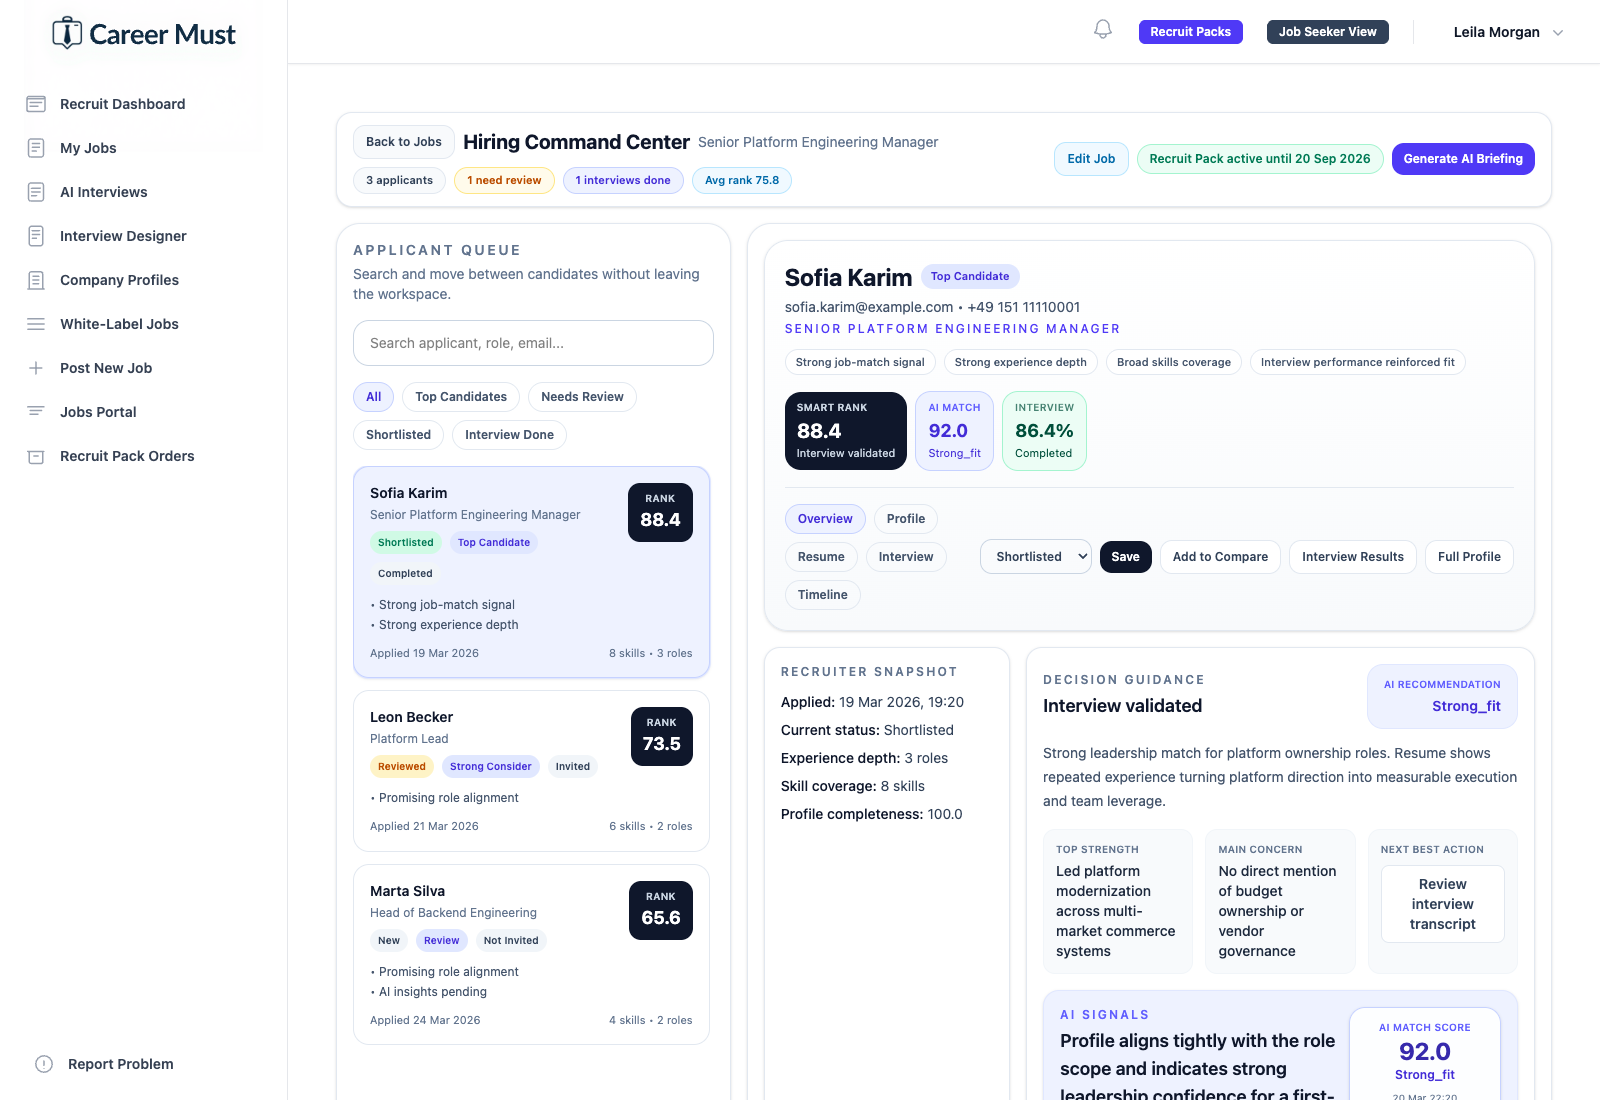Click the applicant search field
This screenshot has height=1100, width=1600.
[x=533, y=343]
